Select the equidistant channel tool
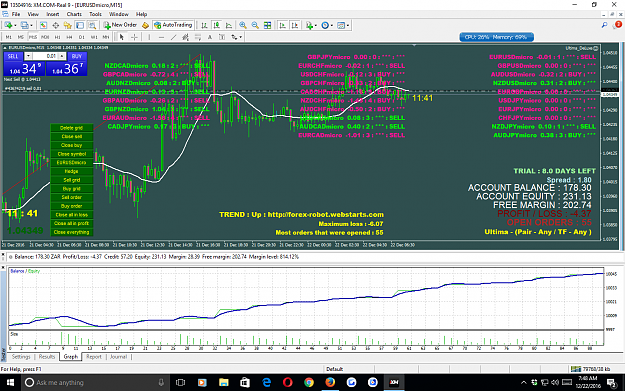This screenshot has height=391, width=625. [185, 37]
